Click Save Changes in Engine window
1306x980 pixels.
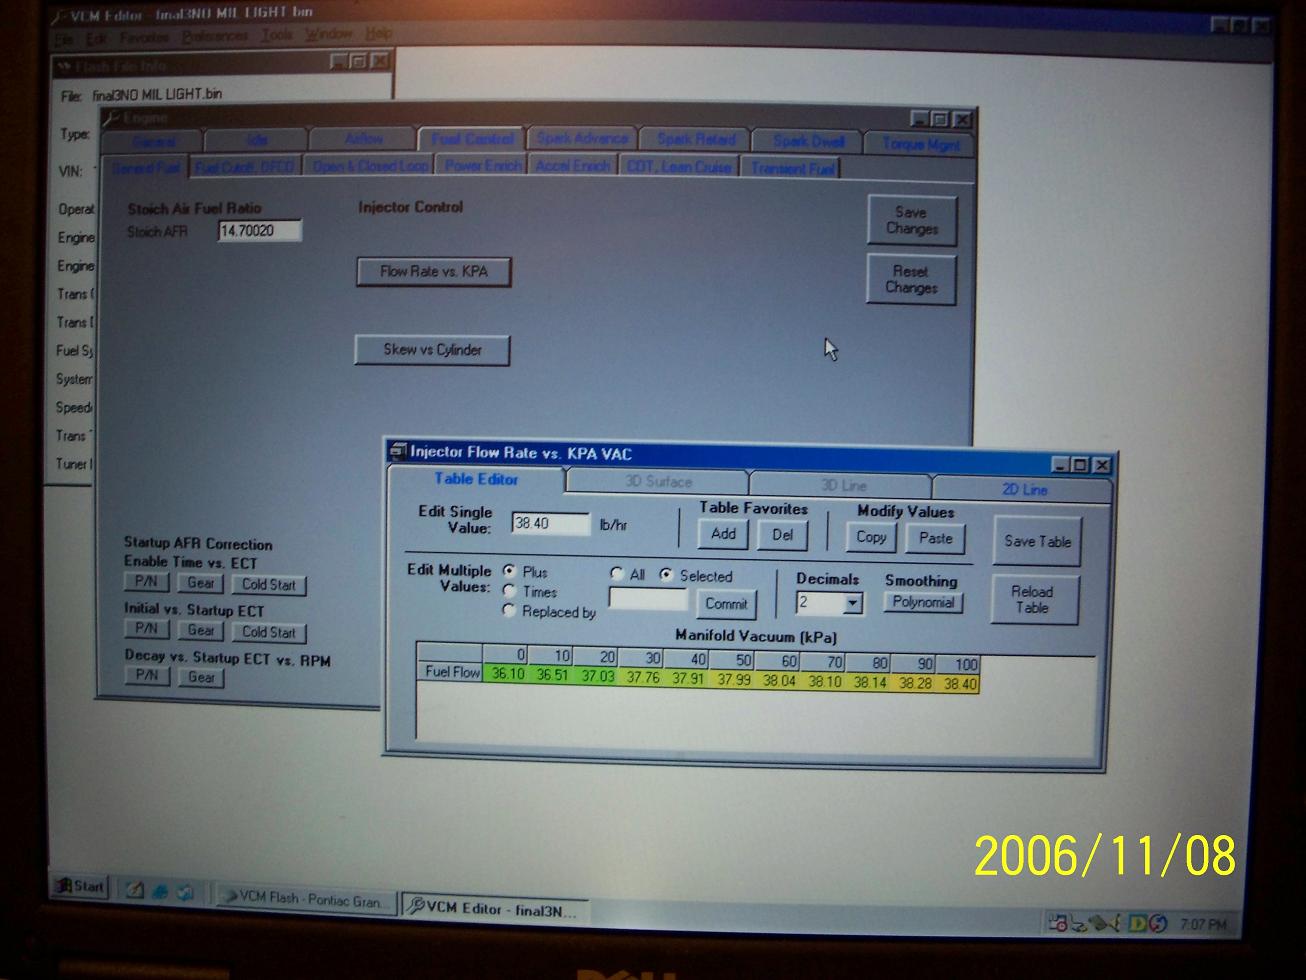911,220
